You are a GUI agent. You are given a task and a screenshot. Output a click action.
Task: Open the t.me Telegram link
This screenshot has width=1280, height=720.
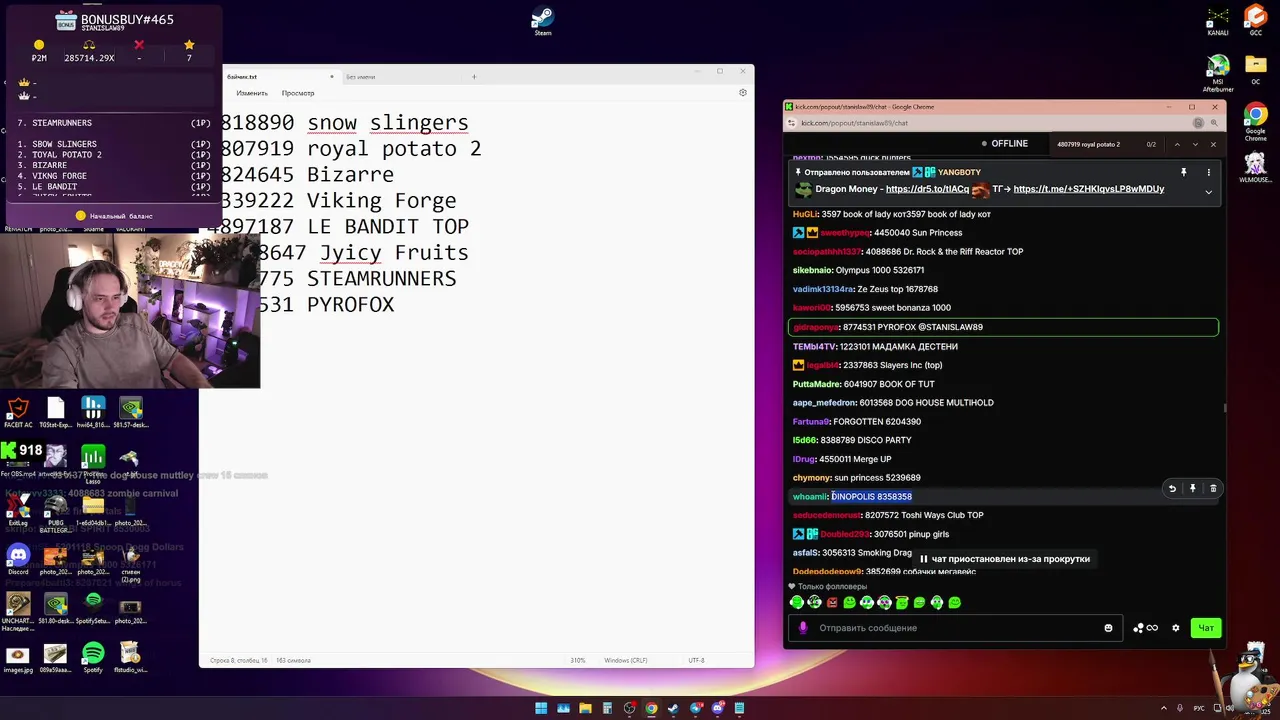(x=1089, y=189)
